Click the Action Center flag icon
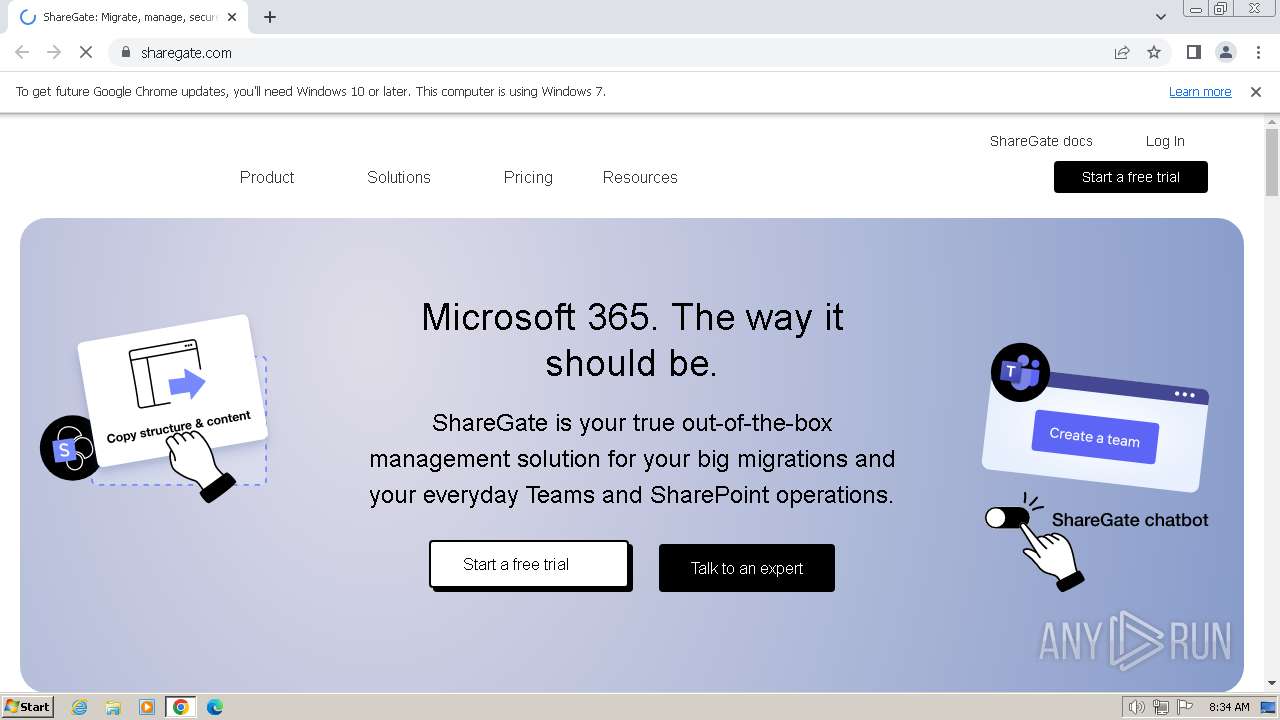Image resolution: width=1280 pixels, height=720 pixels. click(1185, 707)
